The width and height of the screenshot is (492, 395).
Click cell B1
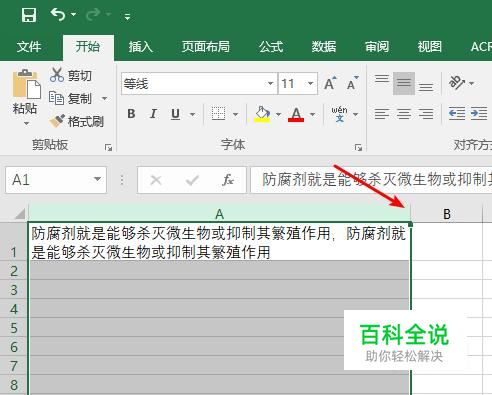click(447, 241)
